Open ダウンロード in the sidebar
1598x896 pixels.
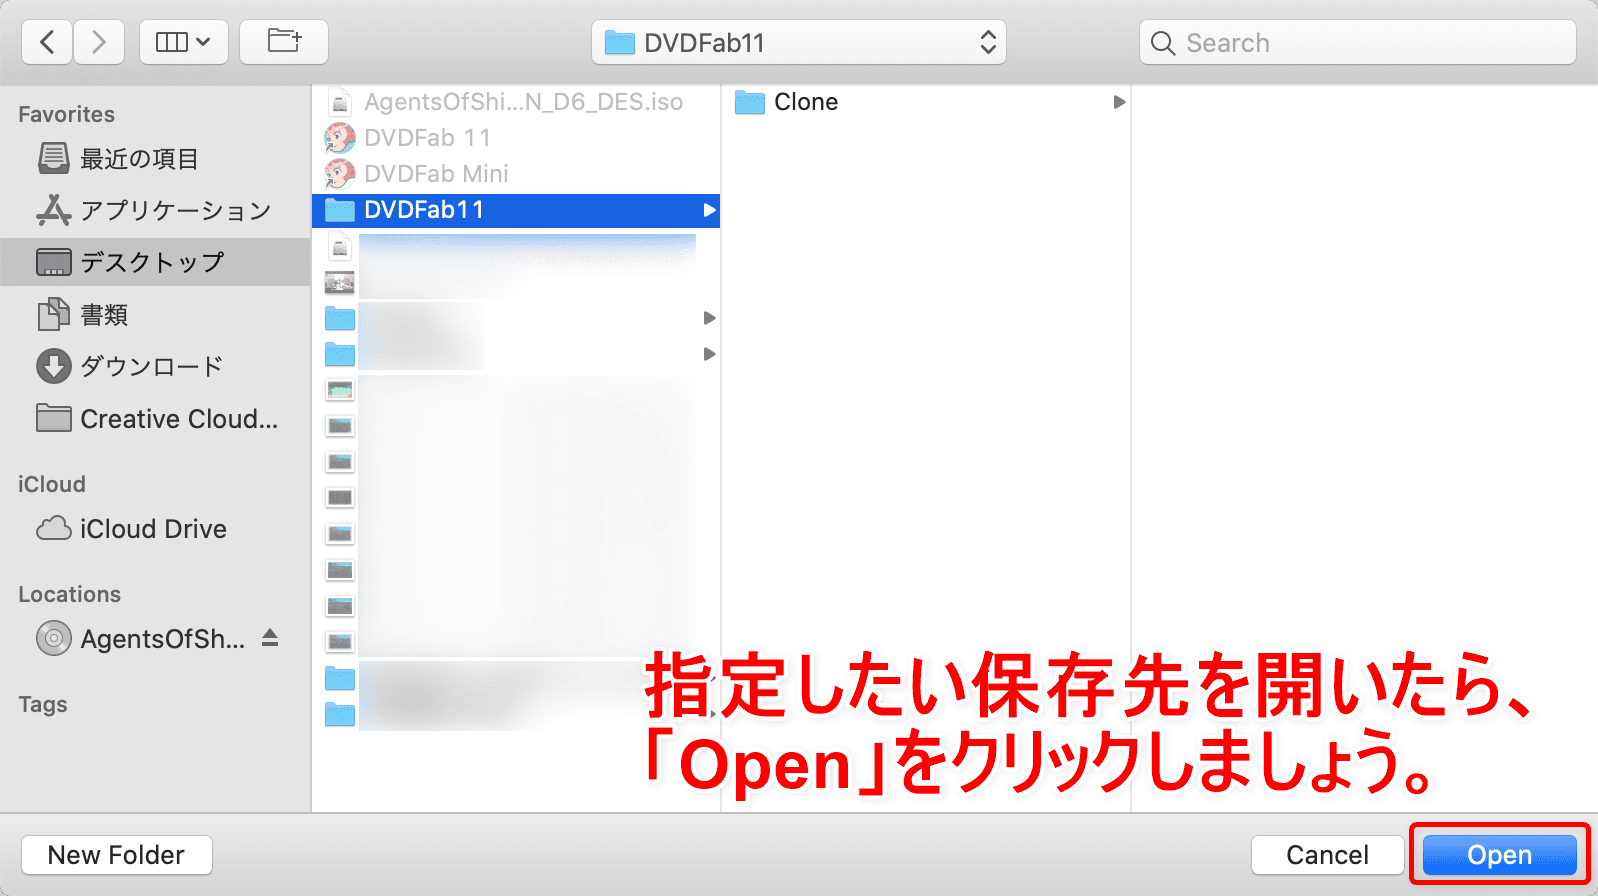155,366
